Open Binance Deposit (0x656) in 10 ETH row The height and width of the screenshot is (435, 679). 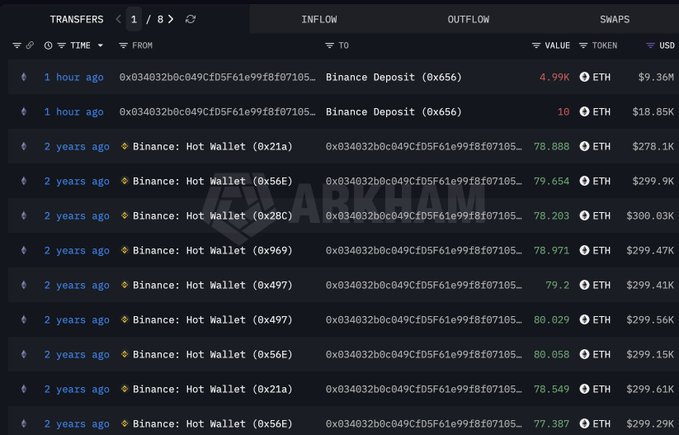[394, 112]
